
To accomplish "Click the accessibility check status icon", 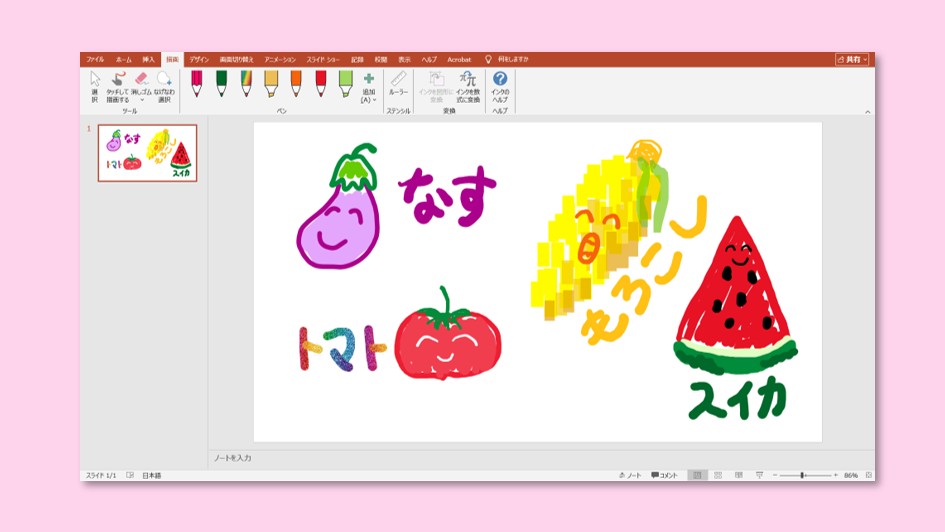I will [130, 475].
